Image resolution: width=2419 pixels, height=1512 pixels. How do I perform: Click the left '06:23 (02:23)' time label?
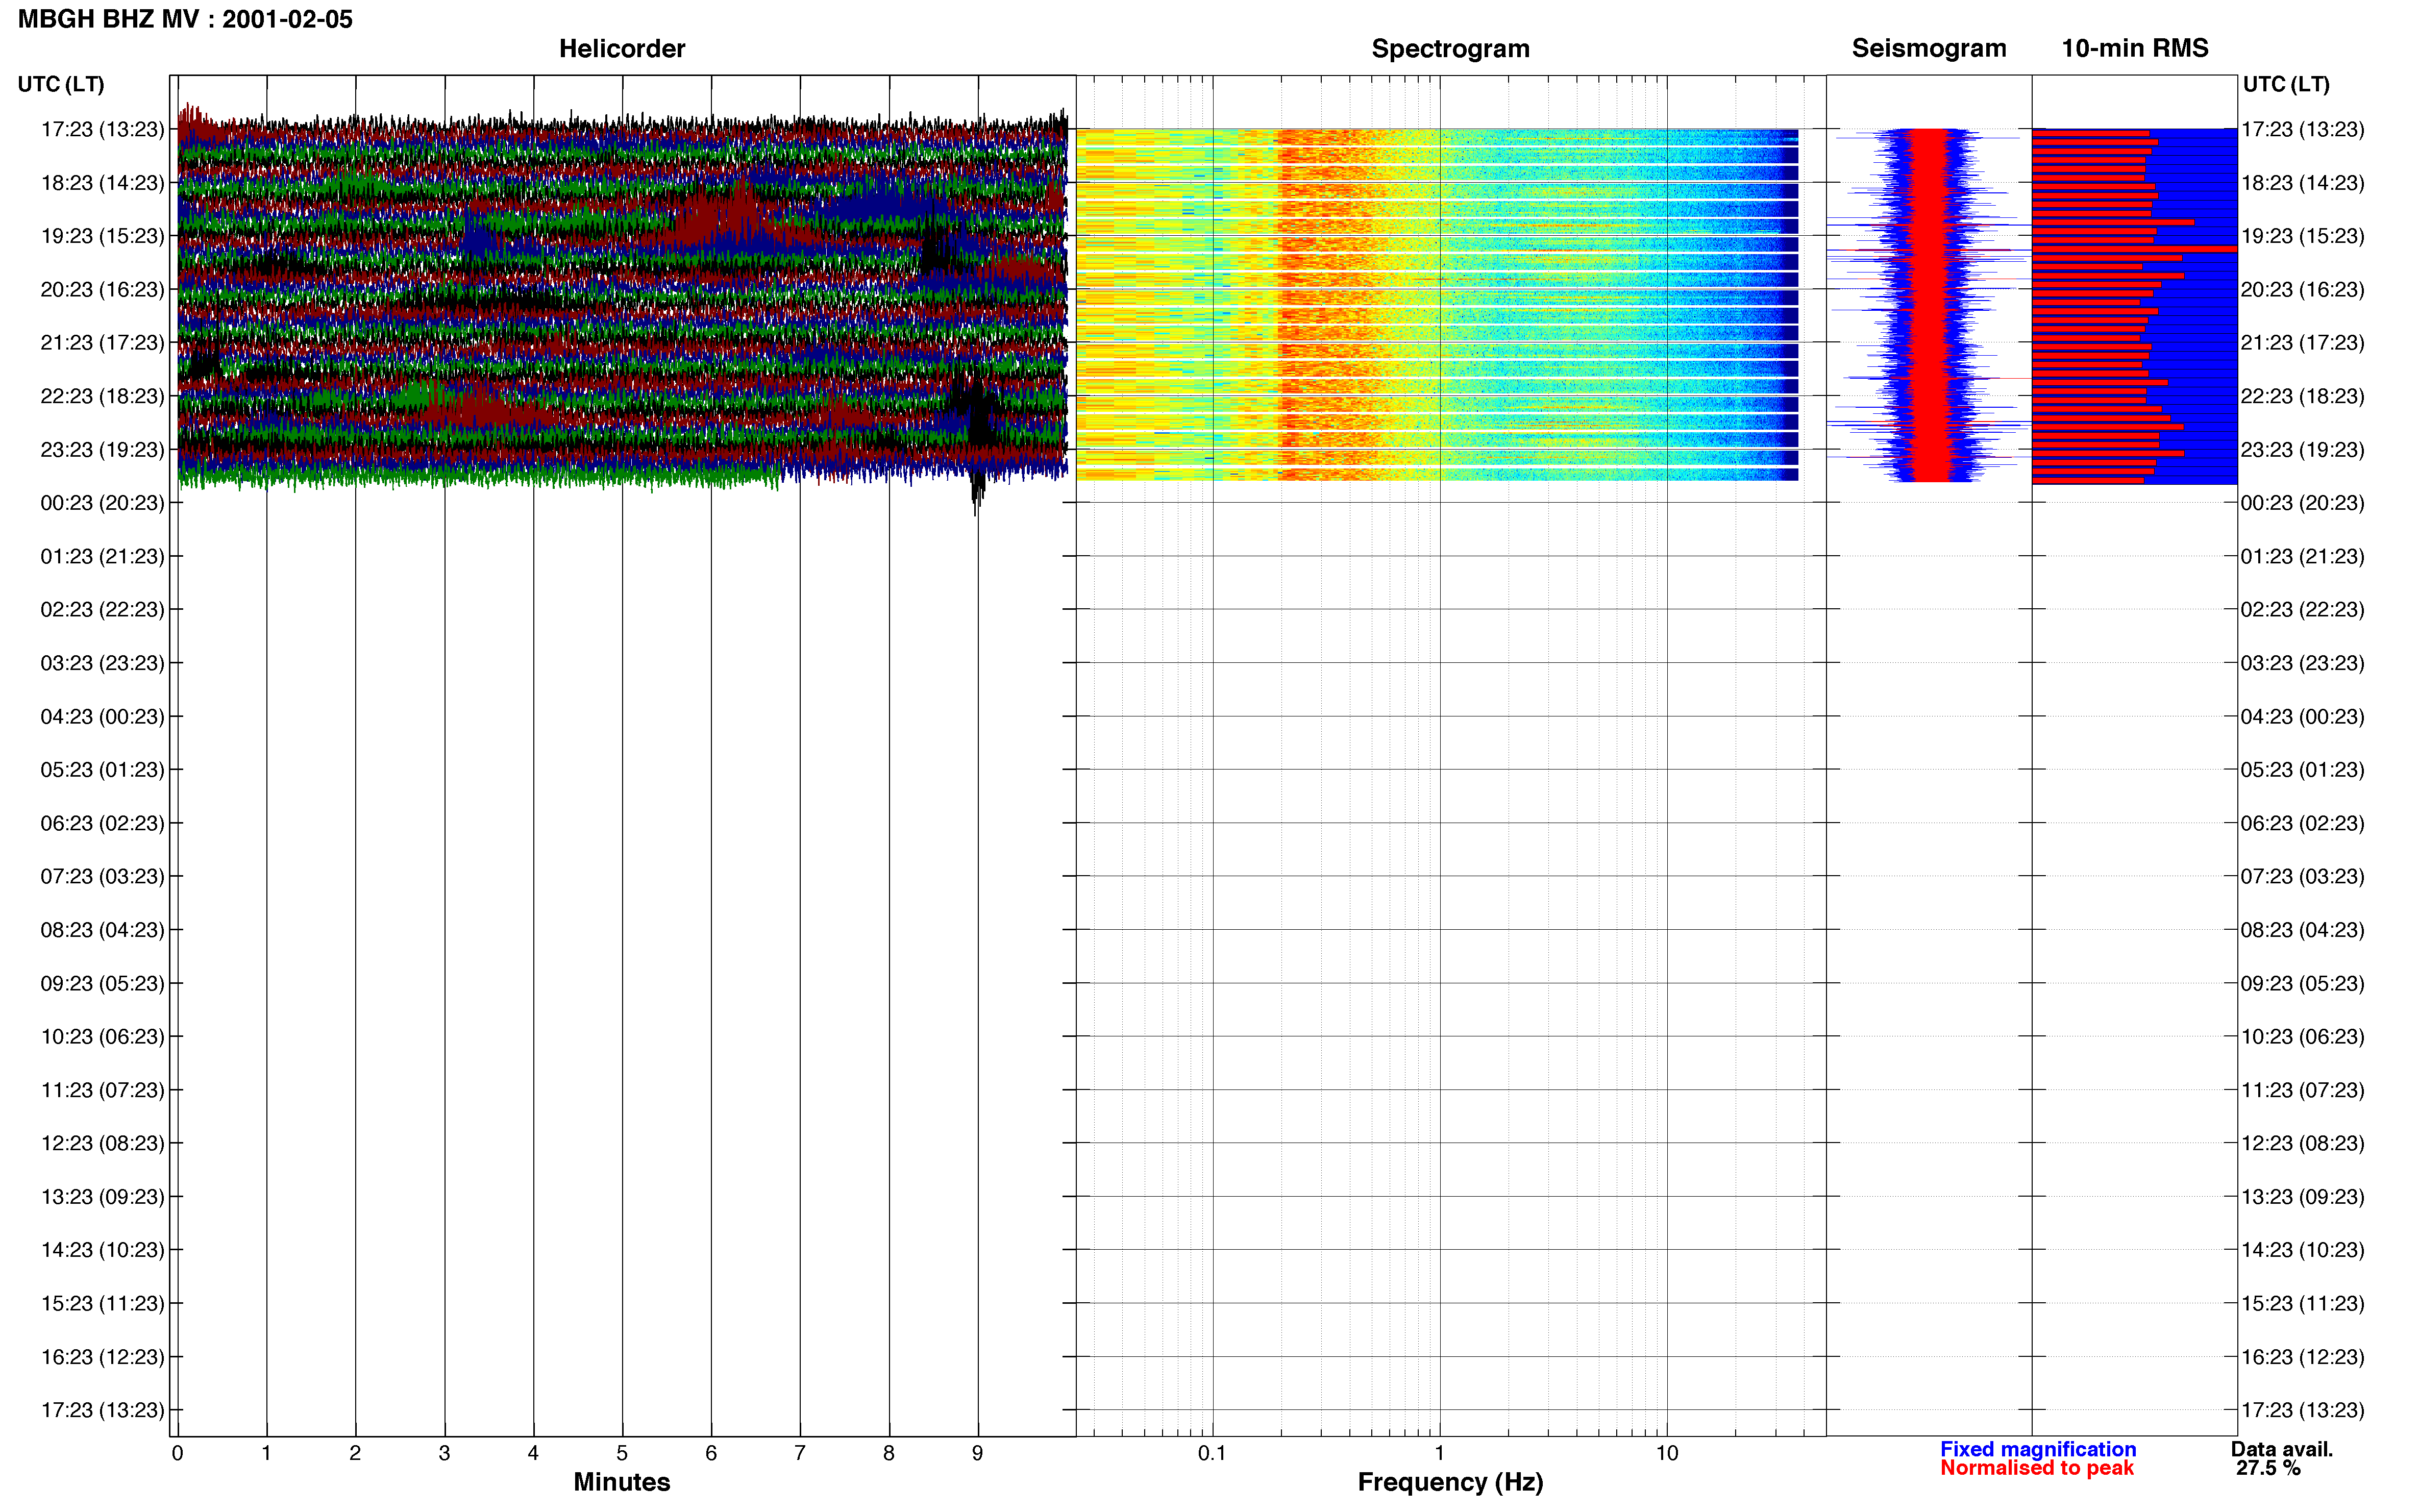point(102,823)
